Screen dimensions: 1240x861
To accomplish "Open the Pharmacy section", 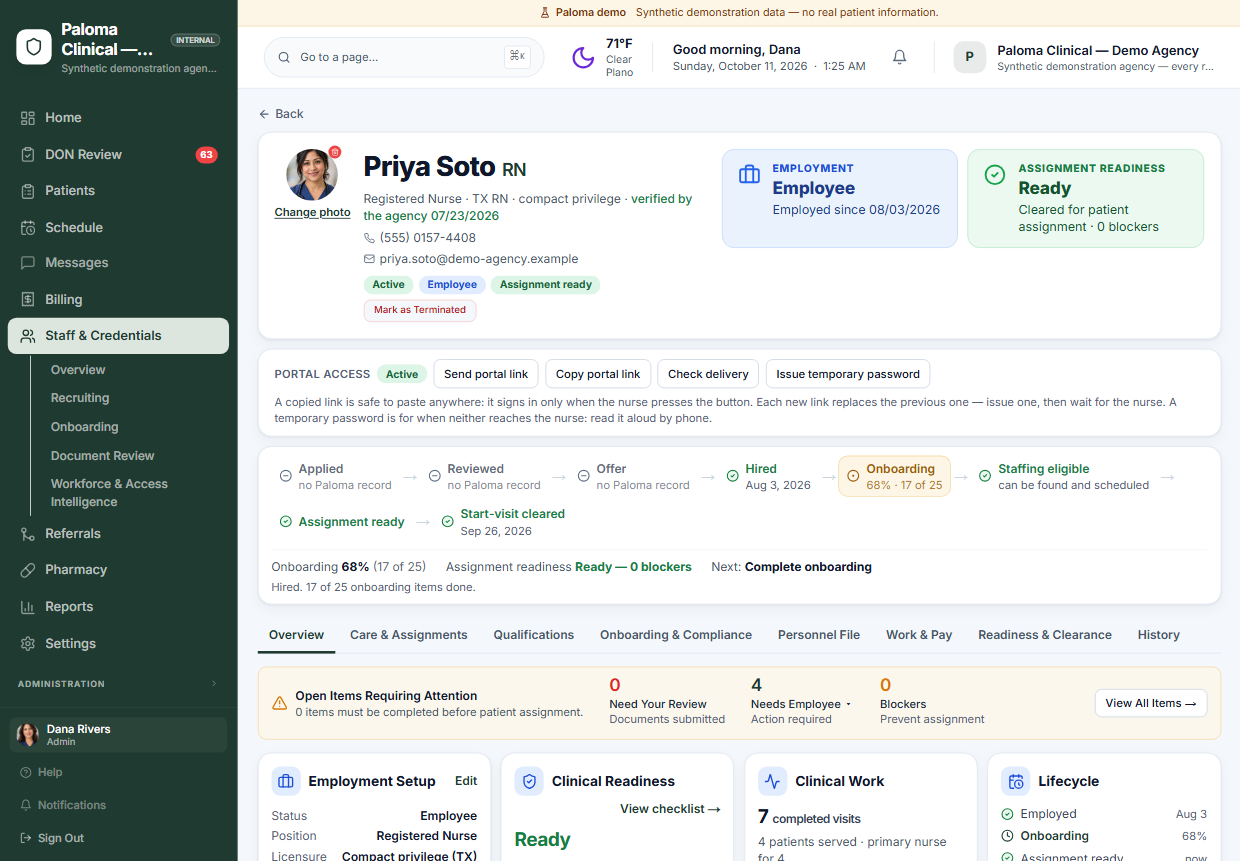I will click(x=118, y=569).
